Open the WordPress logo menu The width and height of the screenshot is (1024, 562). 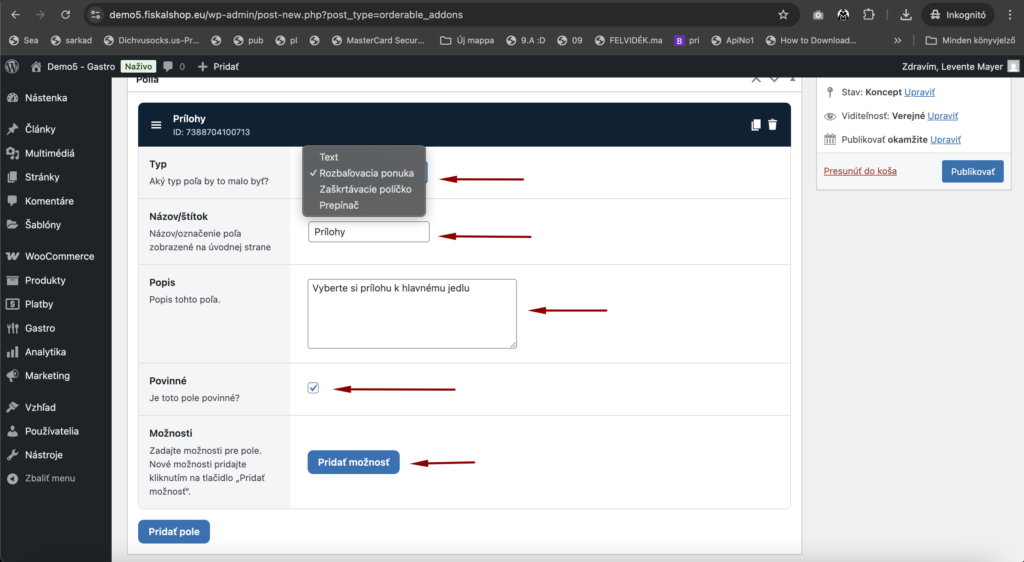point(12,66)
